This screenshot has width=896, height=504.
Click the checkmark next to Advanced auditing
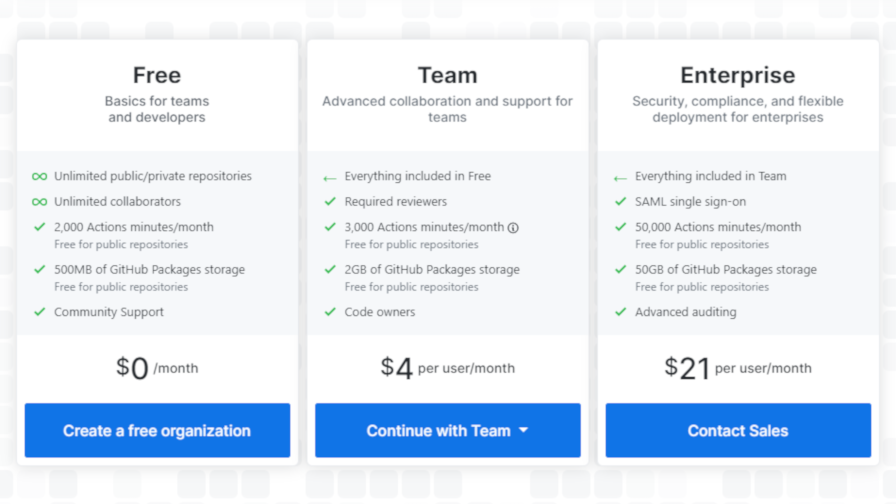coord(621,311)
